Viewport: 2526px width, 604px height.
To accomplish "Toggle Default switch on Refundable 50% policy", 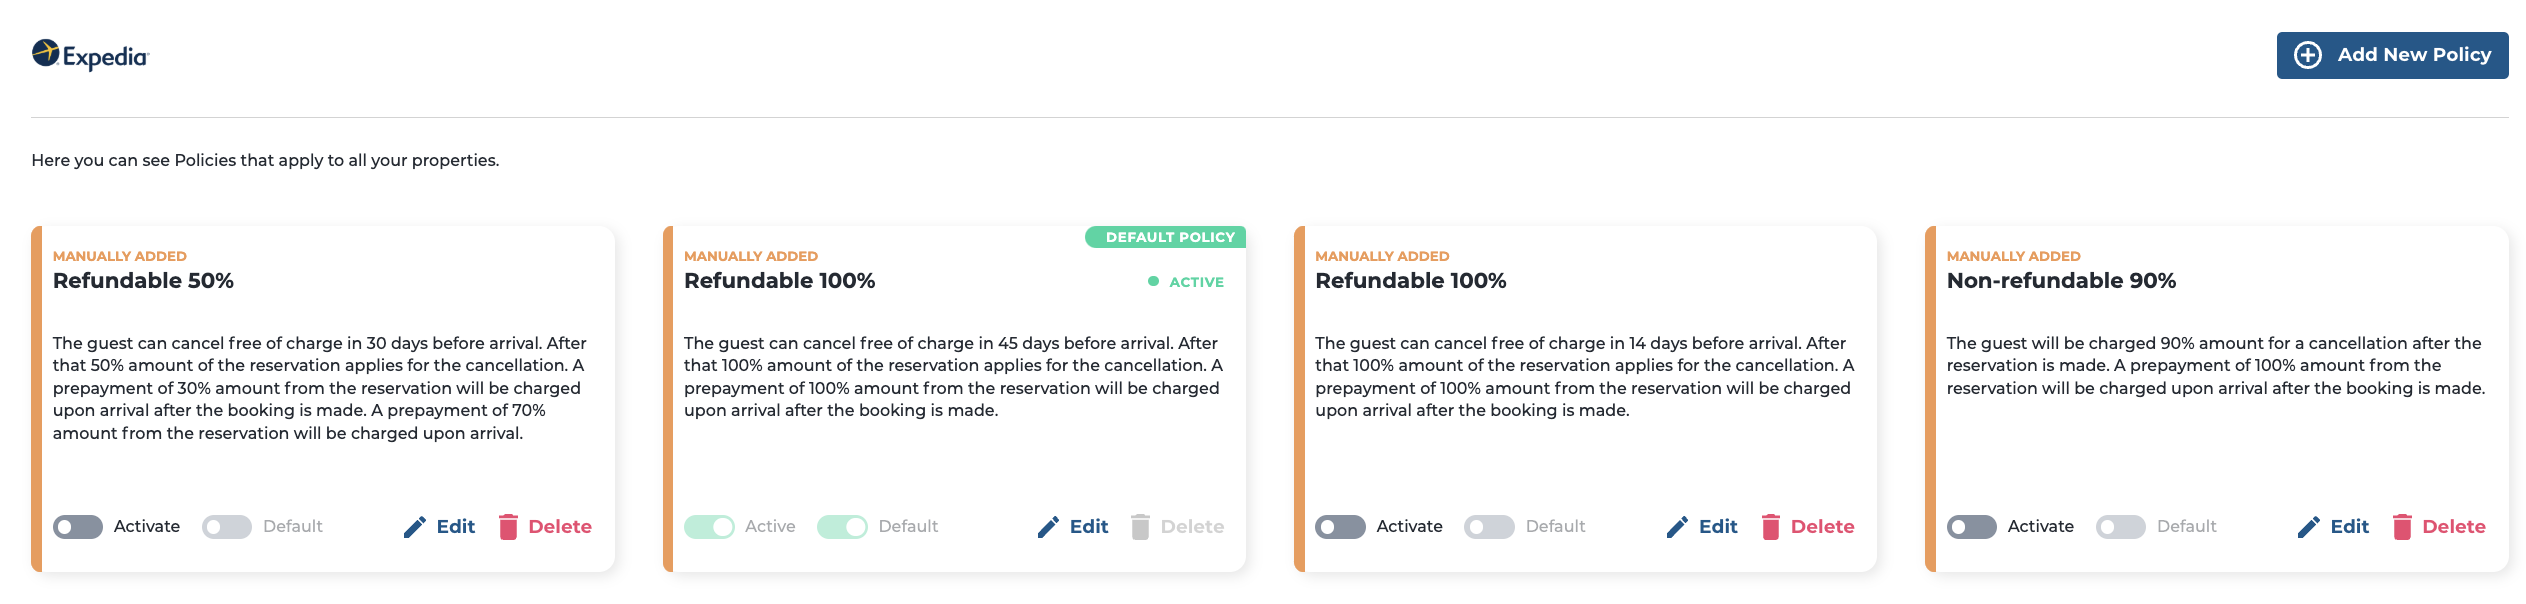I will (x=227, y=527).
